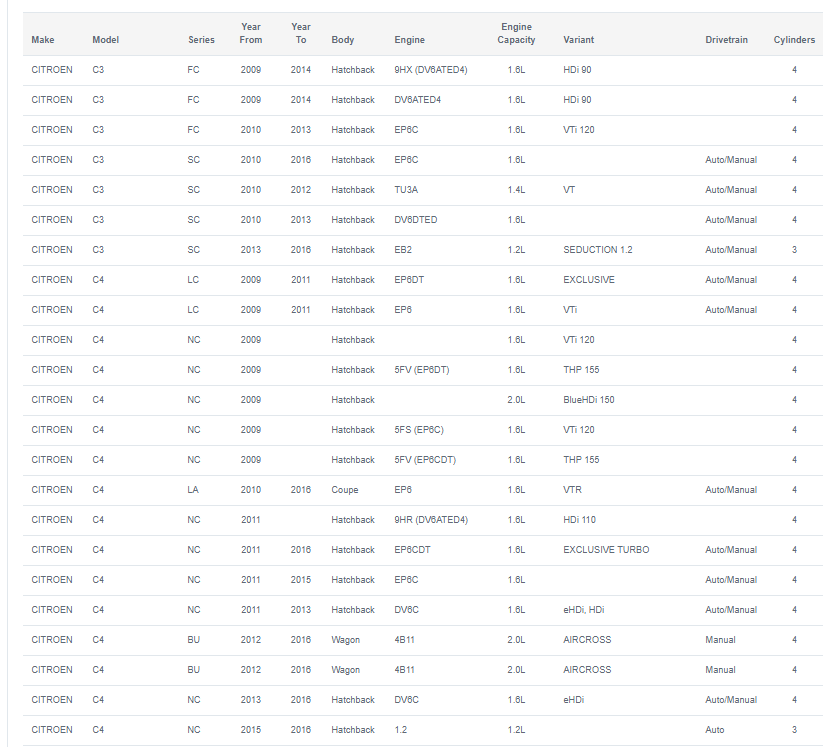The width and height of the screenshot is (834, 747).
Task: Select the TU3A engine cell
Action: [406, 190]
